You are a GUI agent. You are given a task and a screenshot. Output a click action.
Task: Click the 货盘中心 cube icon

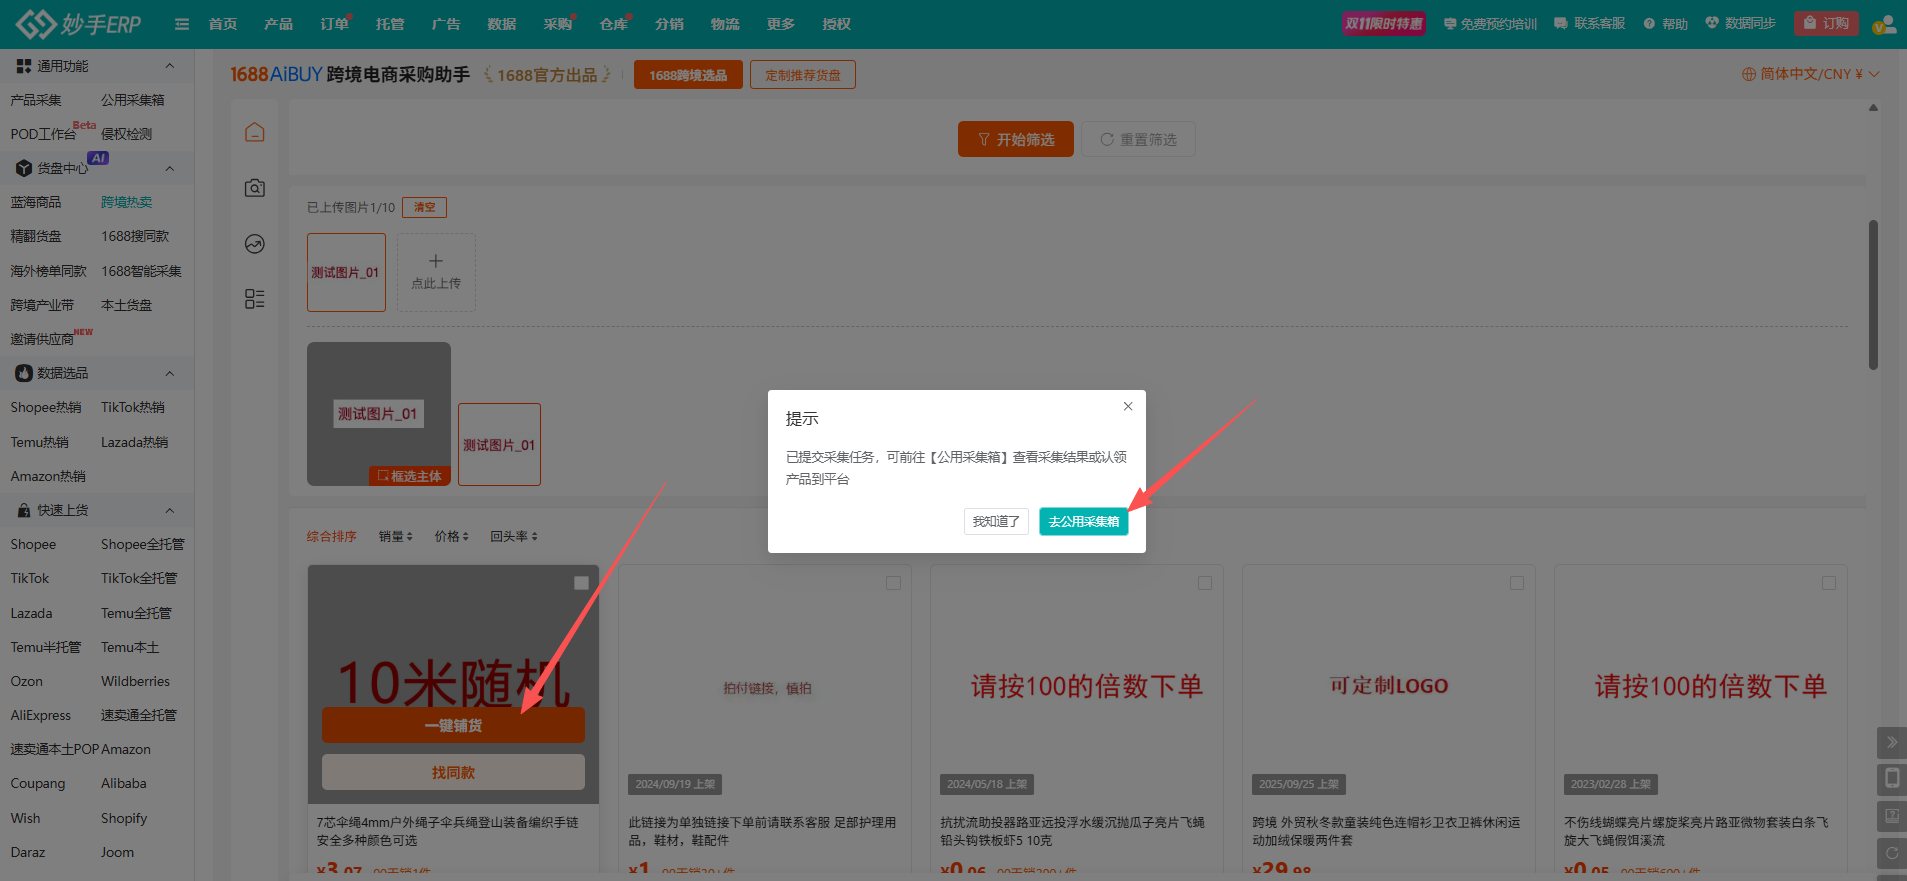24,168
